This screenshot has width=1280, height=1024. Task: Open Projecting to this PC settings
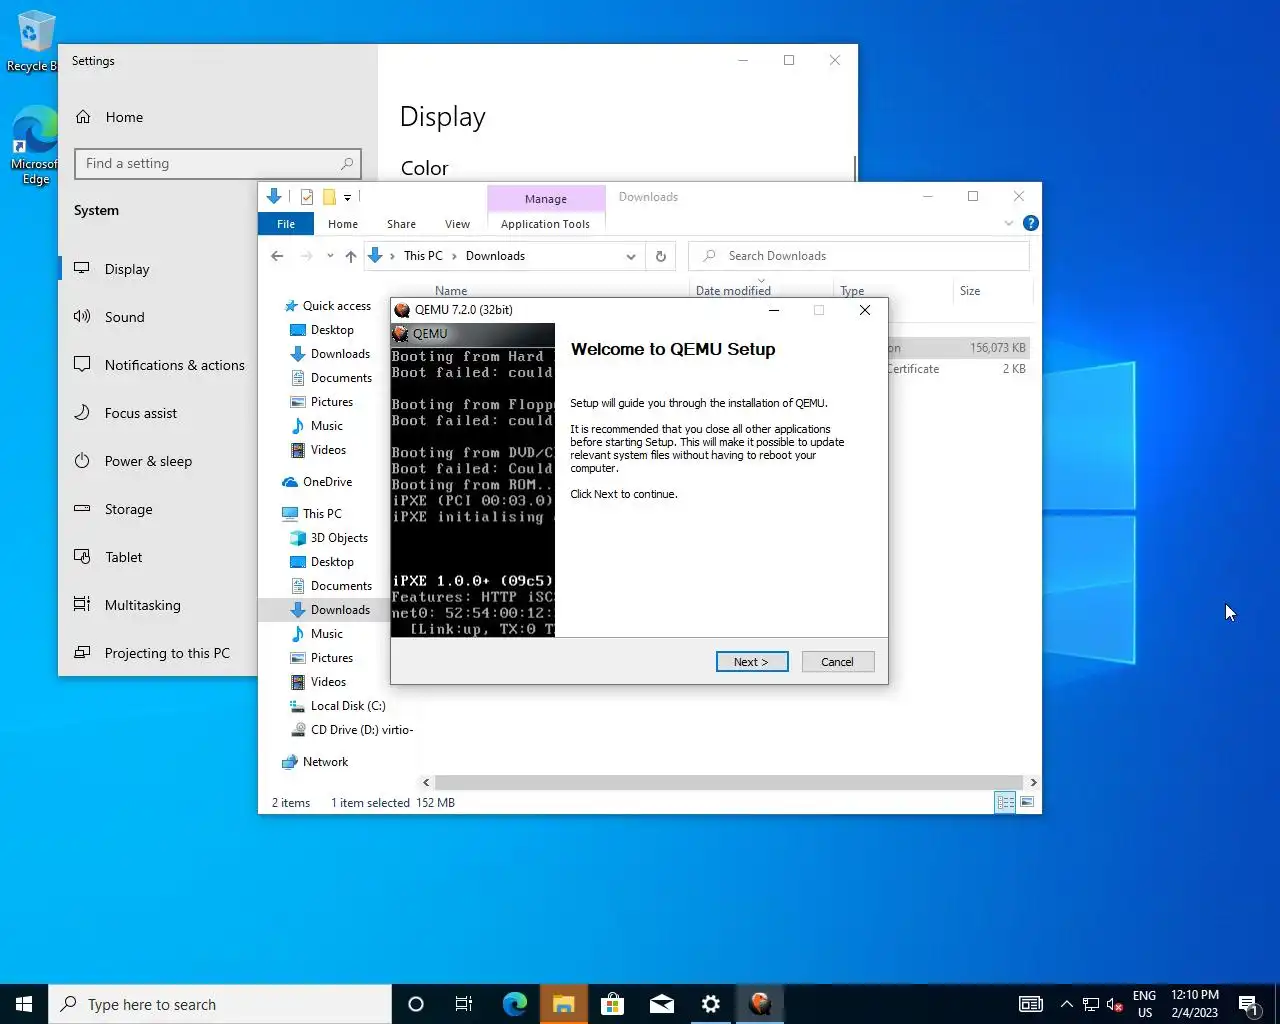click(167, 653)
